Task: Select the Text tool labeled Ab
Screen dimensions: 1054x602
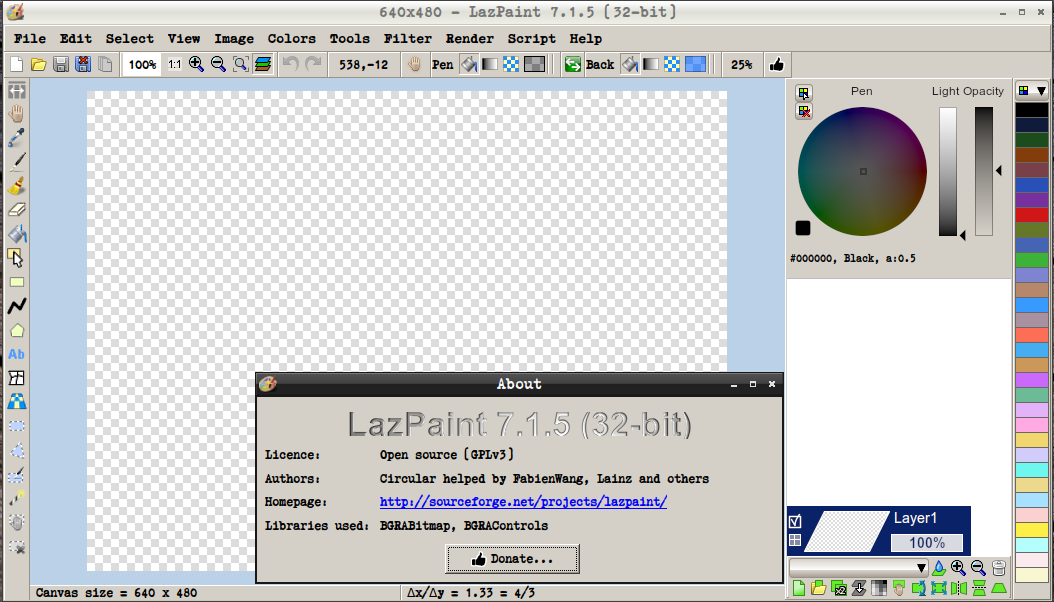Action: point(17,354)
